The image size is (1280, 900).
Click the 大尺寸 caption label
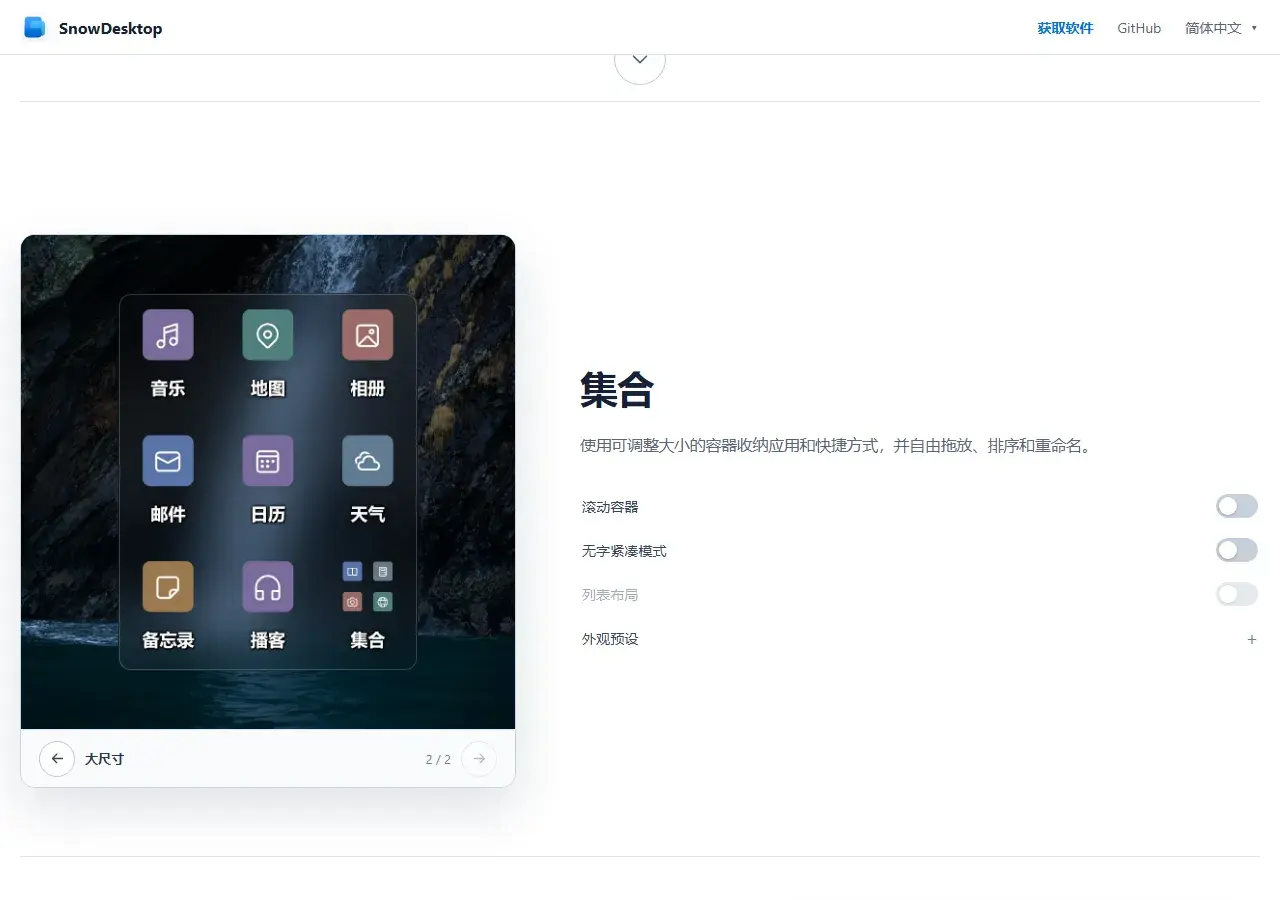point(104,759)
